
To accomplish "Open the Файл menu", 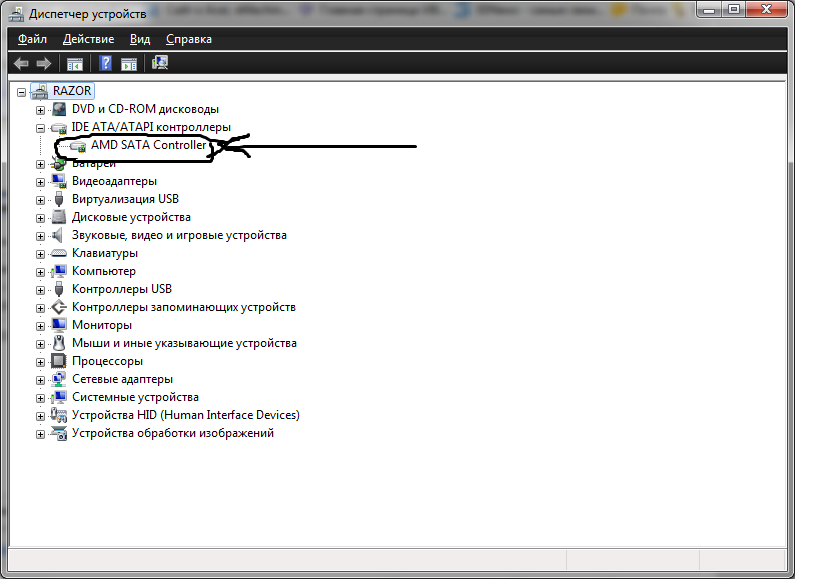I will (32, 39).
